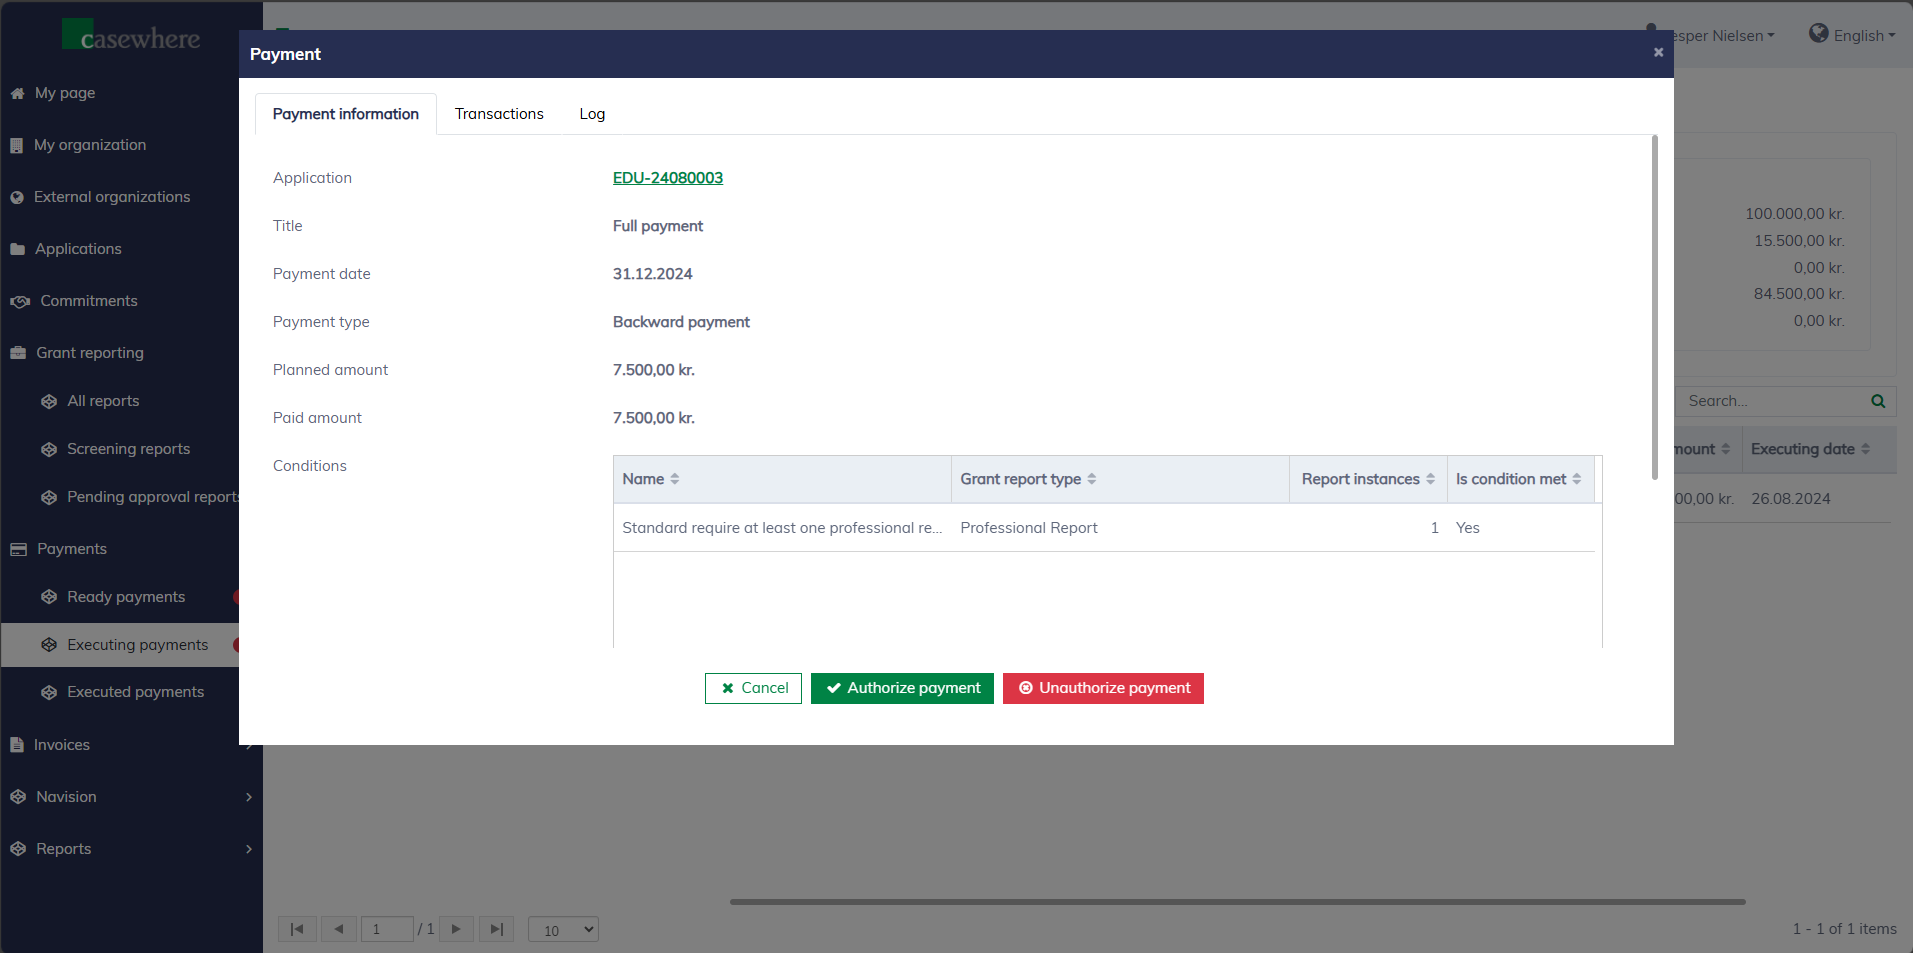Click the Payments credit card icon
Viewport: 1913px width, 953px height.
(18, 549)
